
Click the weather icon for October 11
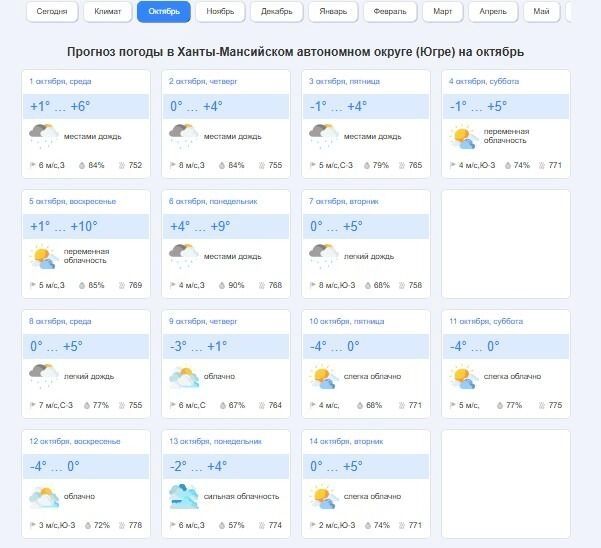pos(463,376)
